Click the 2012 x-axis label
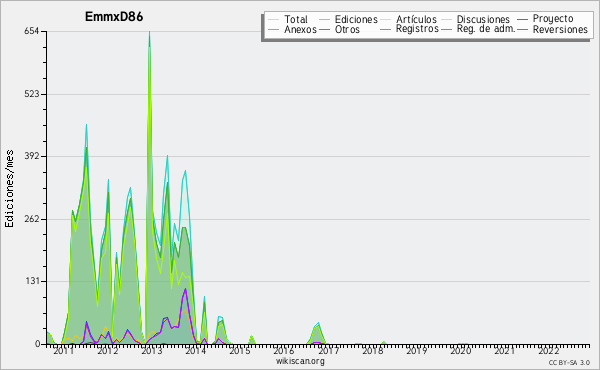Viewport: 600px width, 370px height. coord(108,351)
